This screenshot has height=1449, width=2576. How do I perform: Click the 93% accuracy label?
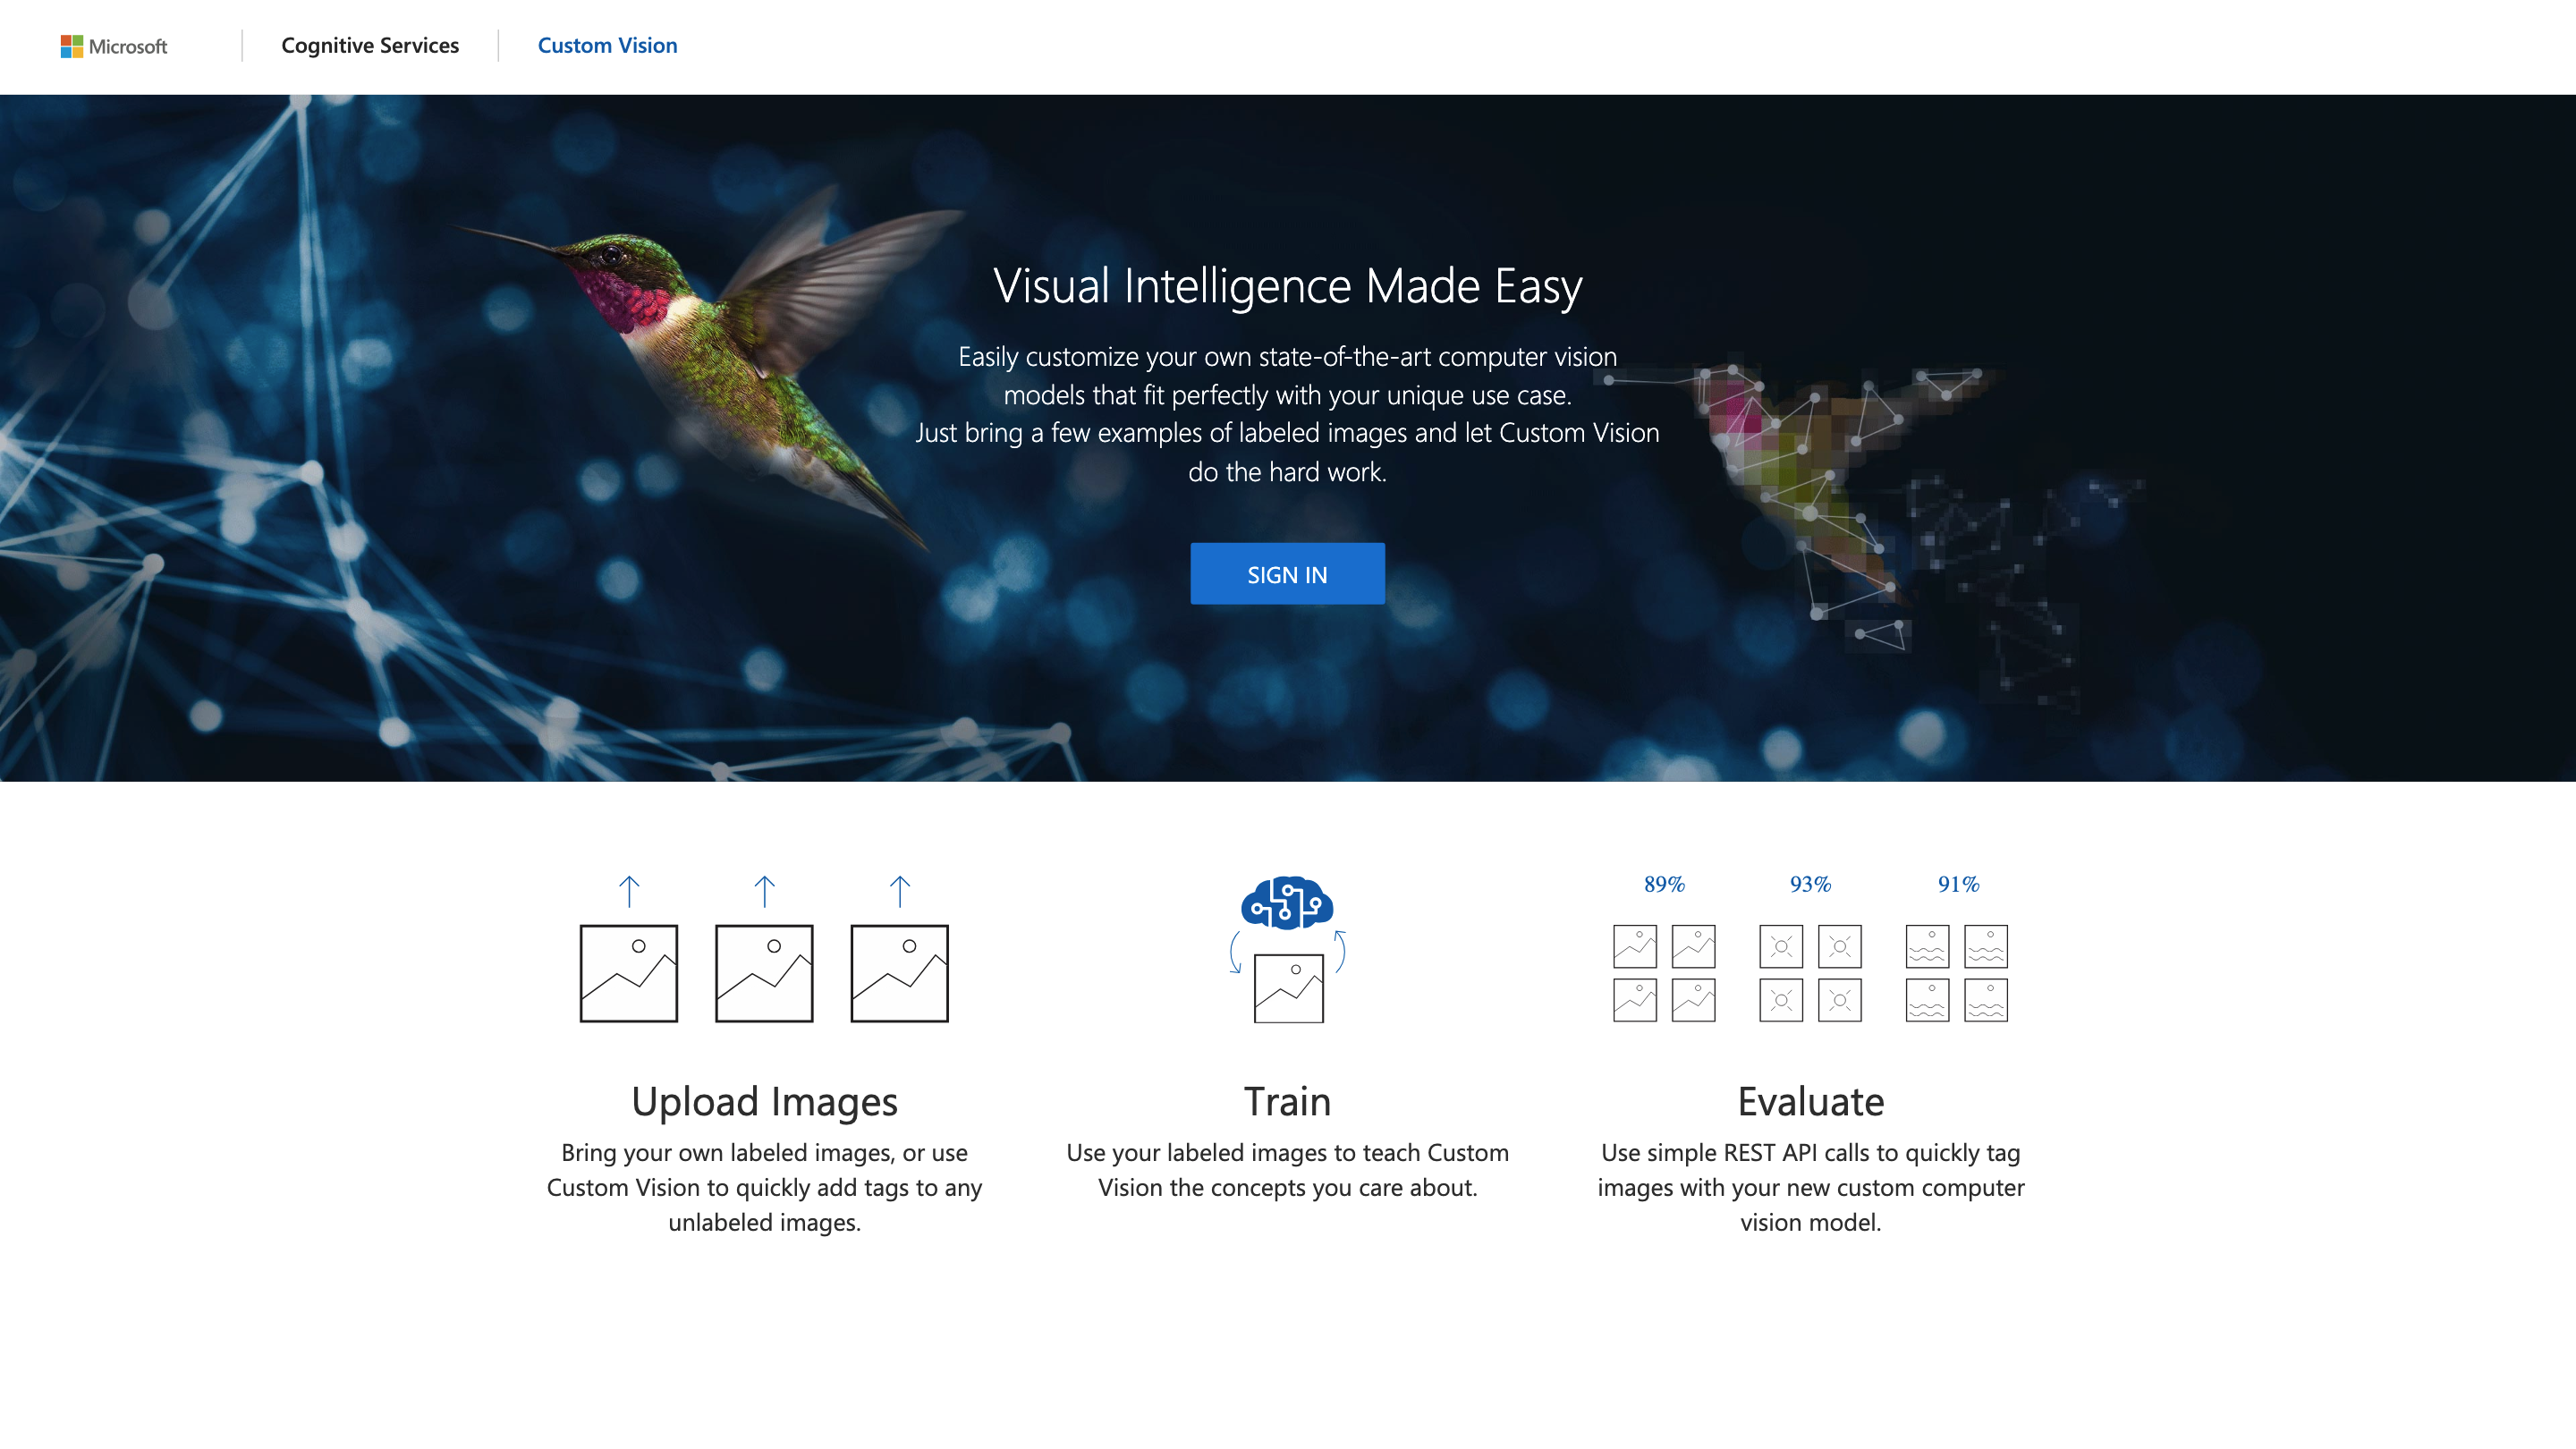tap(1810, 884)
